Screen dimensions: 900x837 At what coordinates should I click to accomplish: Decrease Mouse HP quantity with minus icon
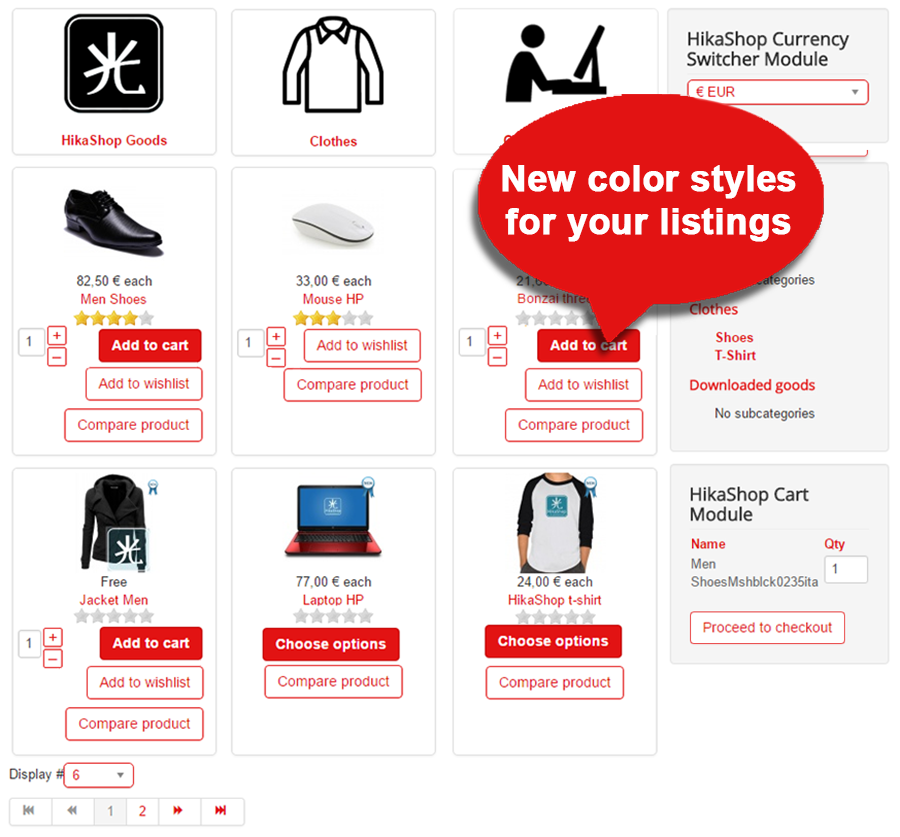276,358
